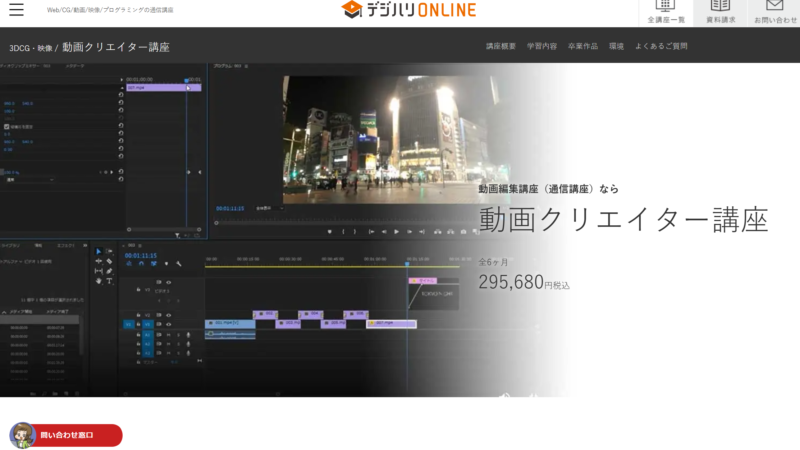Expand the panel tabs overflow chevron

(x=85, y=245)
